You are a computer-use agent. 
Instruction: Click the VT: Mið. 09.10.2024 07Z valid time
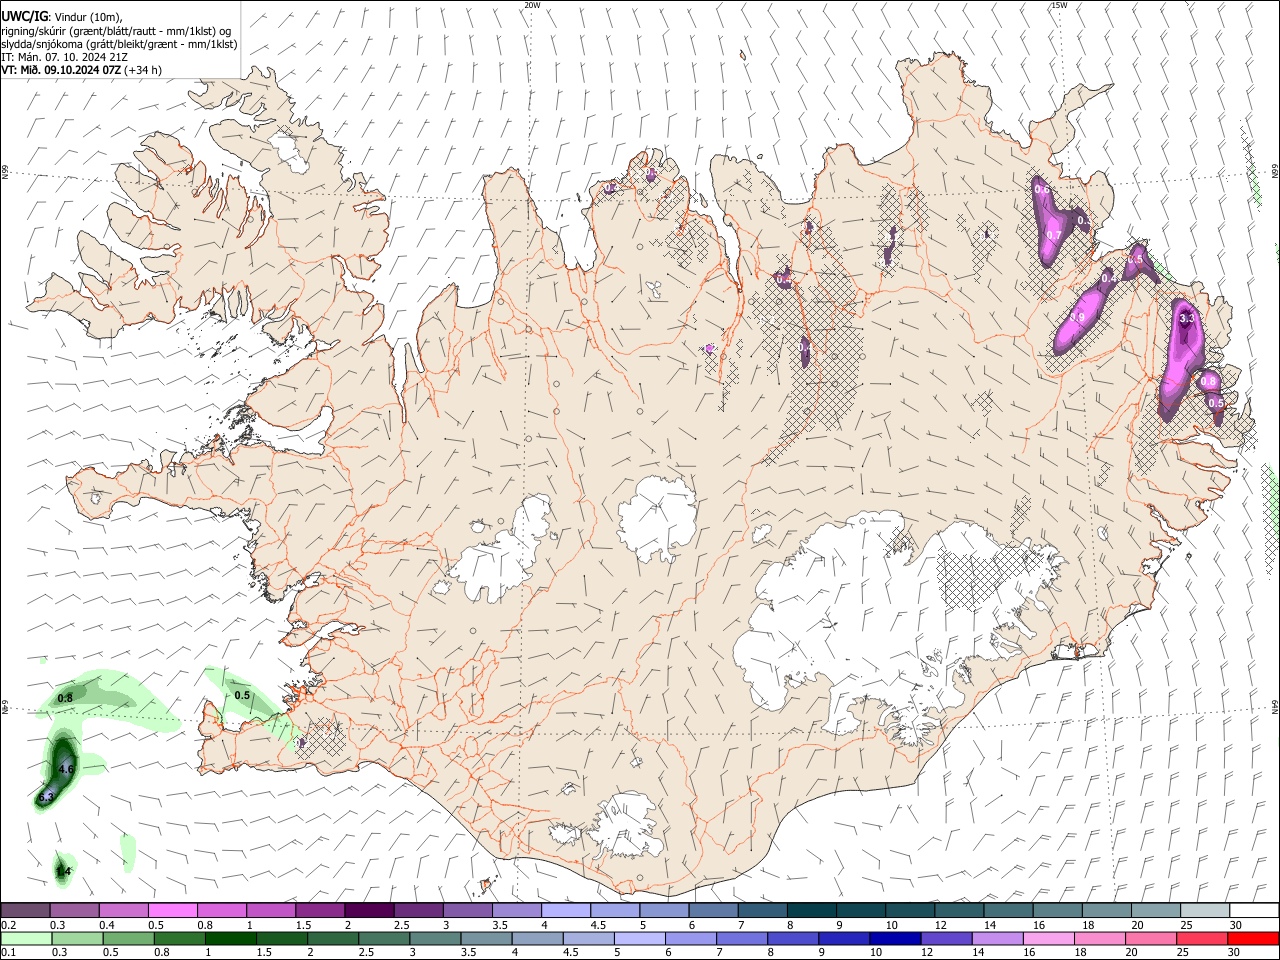click(x=61, y=70)
